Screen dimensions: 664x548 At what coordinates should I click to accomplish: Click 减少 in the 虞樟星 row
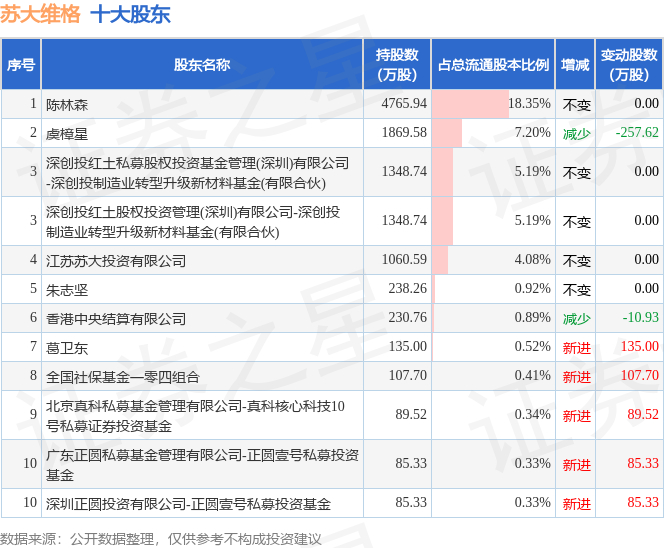pyautogui.click(x=576, y=134)
